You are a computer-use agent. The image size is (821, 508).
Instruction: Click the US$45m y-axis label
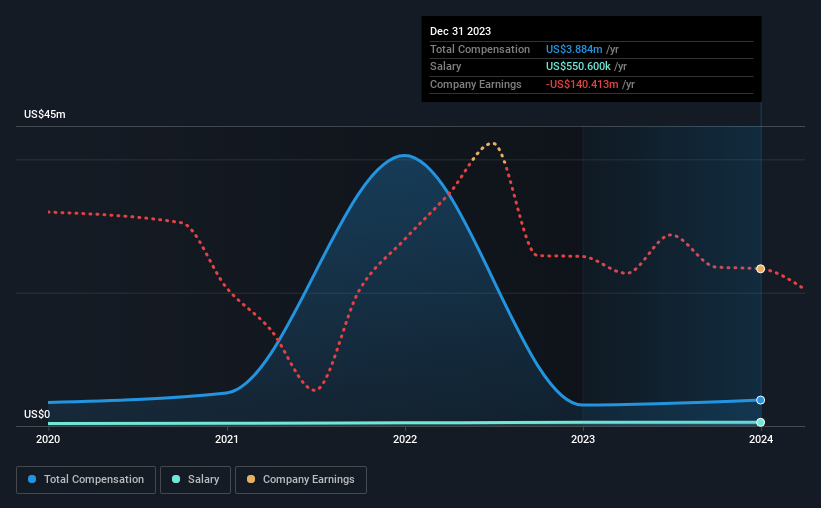[45, 114]
